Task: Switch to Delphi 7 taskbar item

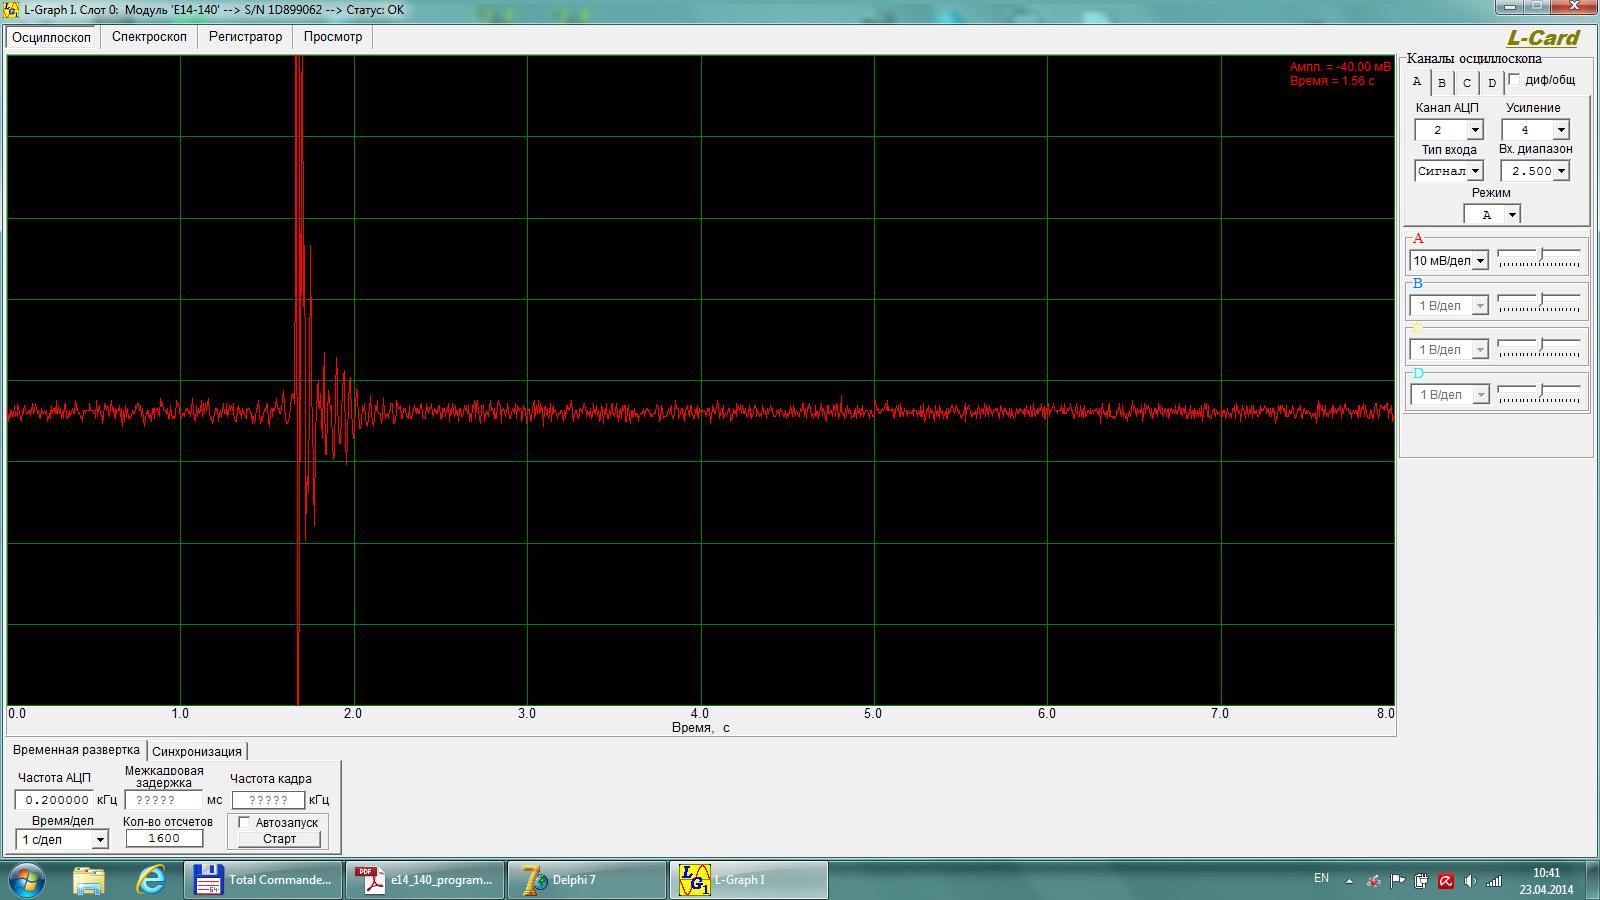Action: [x=588, y=880]
